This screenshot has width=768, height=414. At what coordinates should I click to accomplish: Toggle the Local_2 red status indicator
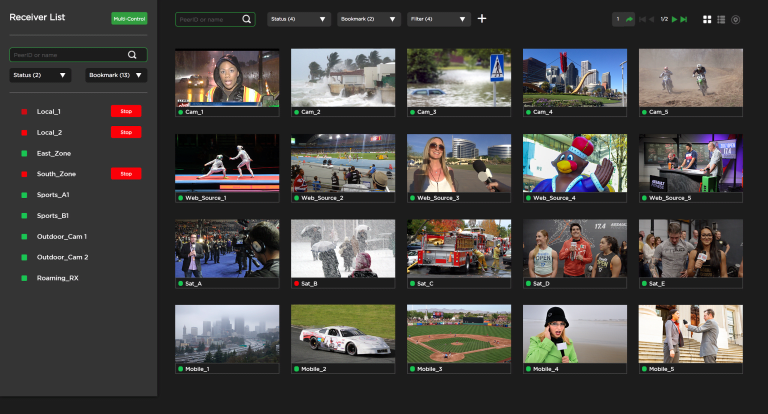(24, 132)
